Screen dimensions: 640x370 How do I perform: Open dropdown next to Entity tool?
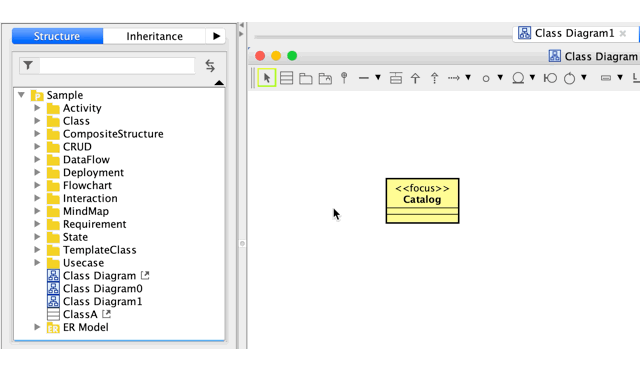point(532,77)
